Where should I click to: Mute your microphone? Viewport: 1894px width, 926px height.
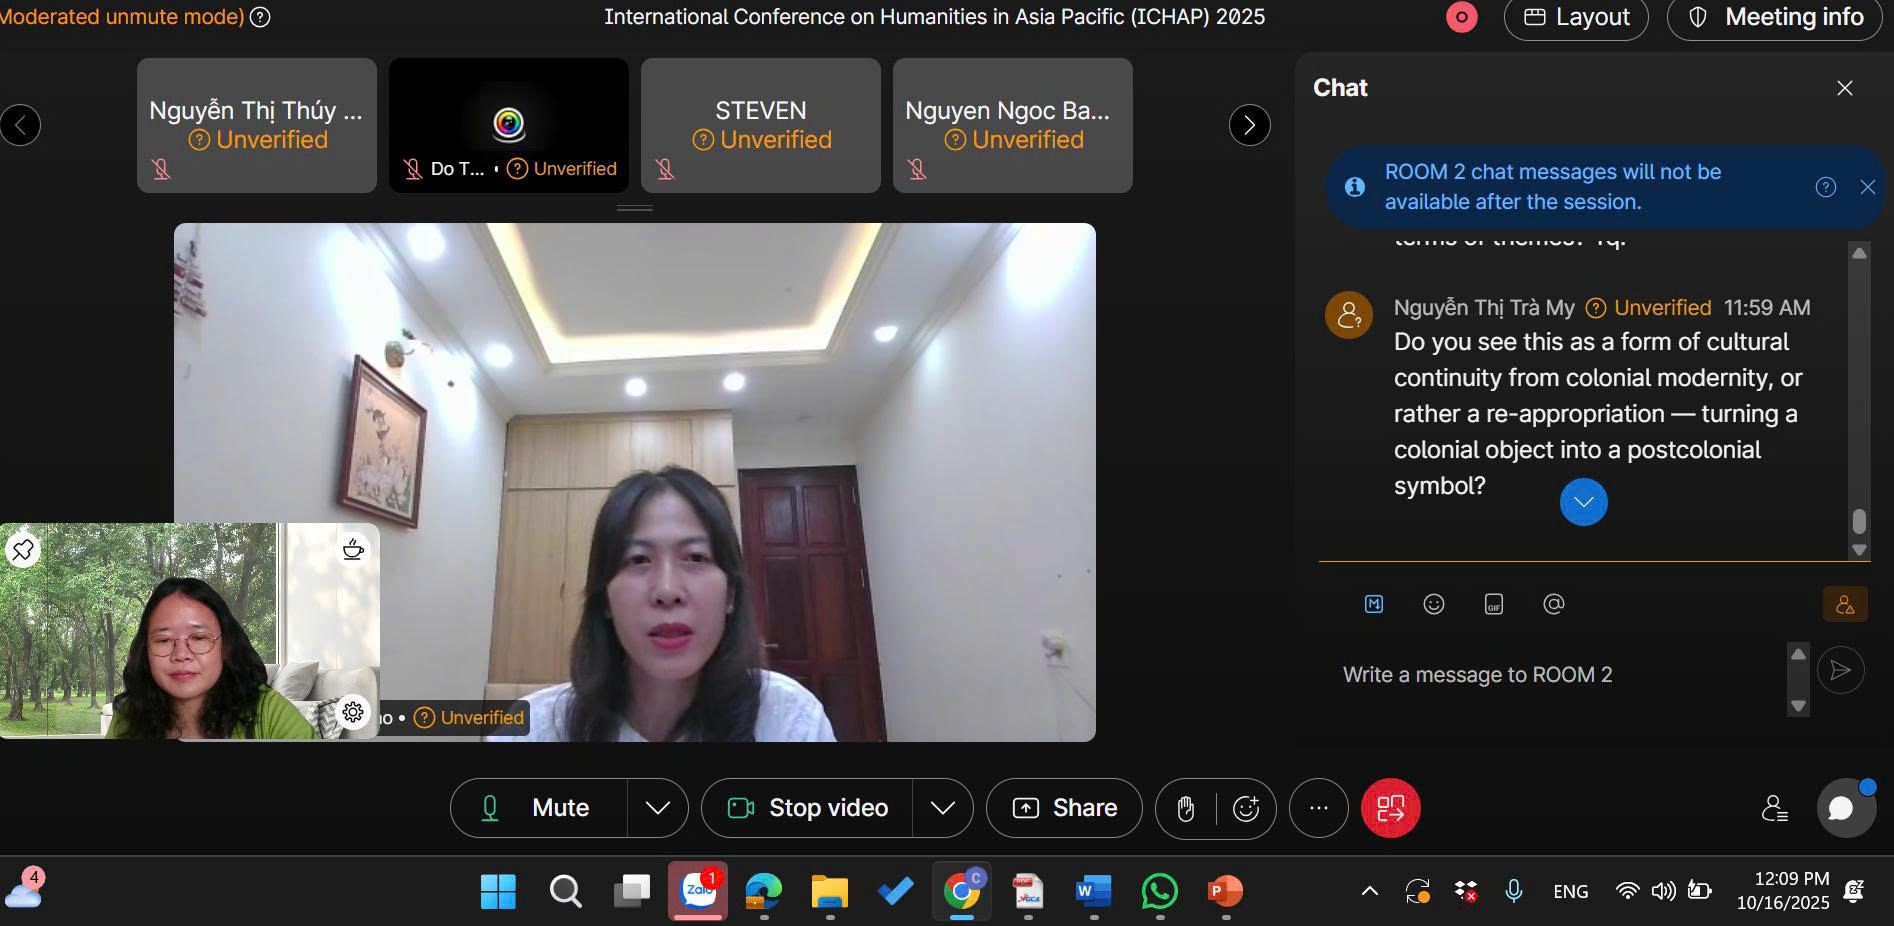pyautogui.click(x=540, y=808)
